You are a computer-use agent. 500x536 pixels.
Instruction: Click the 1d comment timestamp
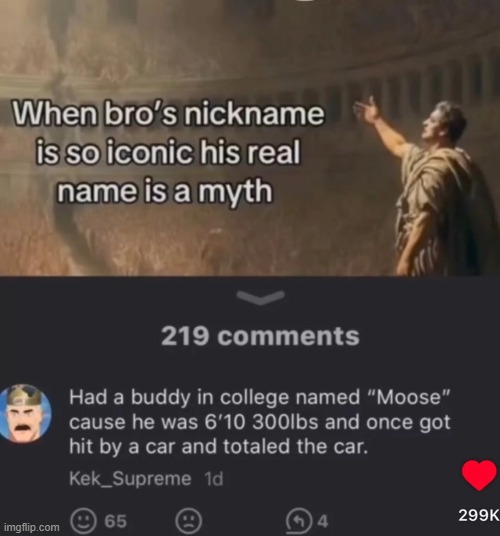point(214,479)
